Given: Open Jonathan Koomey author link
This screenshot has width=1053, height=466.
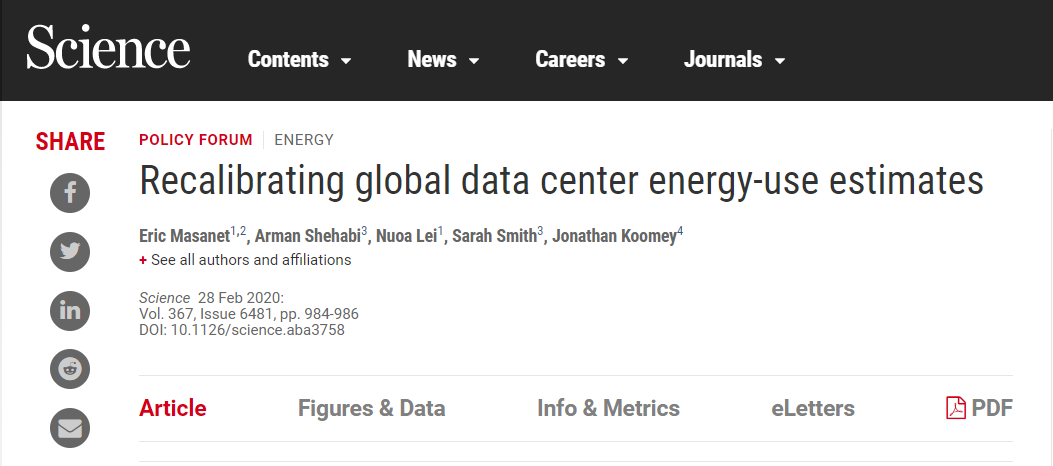Looking at the screenshot, I should point(616,236).
